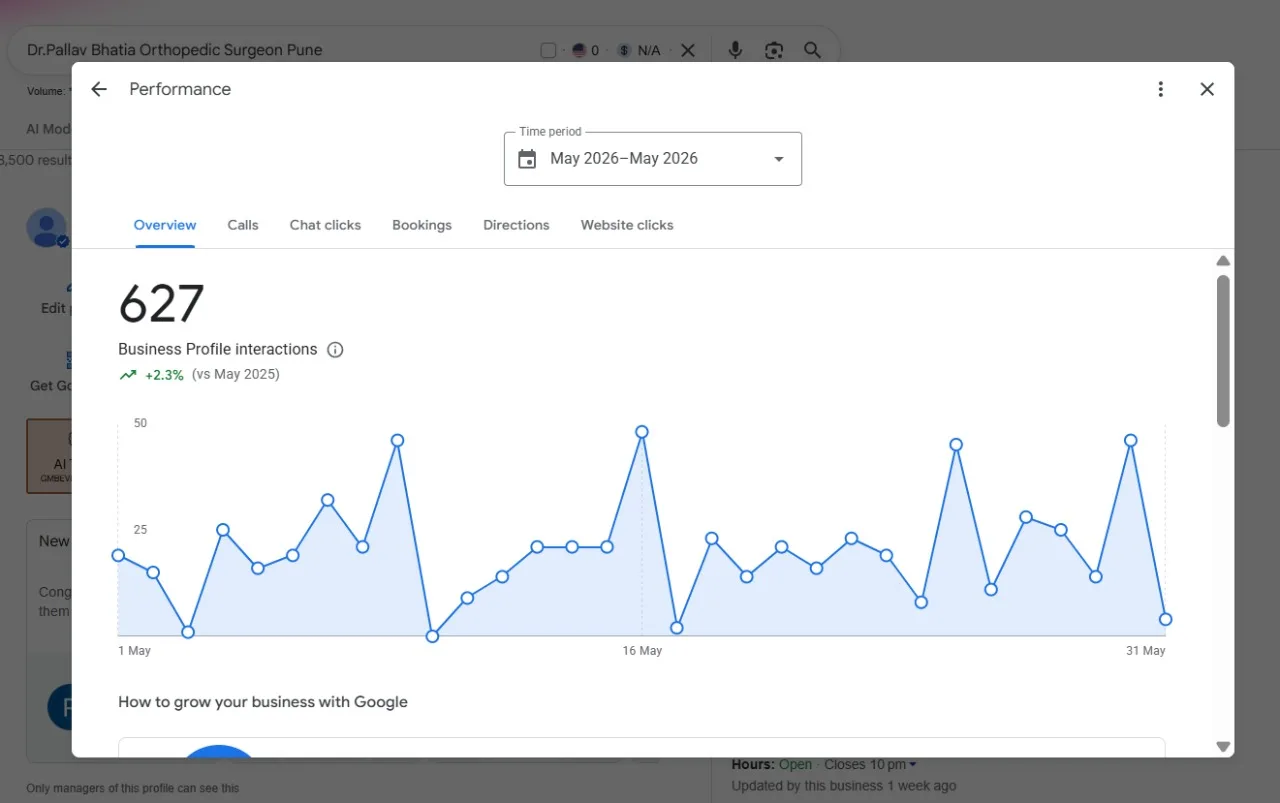The height and width of the screenshot is (803, 1280).
Task: Click the microphone voice search icon
Action: coord(735,50)
